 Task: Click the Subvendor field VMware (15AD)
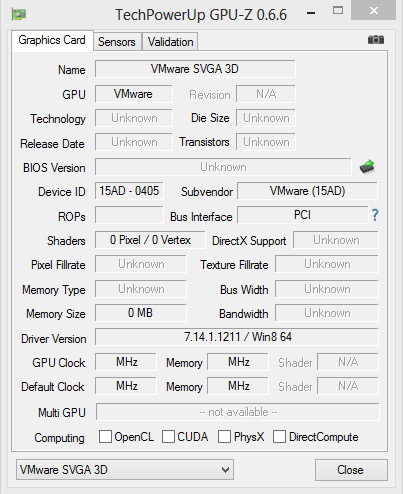(307, 191)
